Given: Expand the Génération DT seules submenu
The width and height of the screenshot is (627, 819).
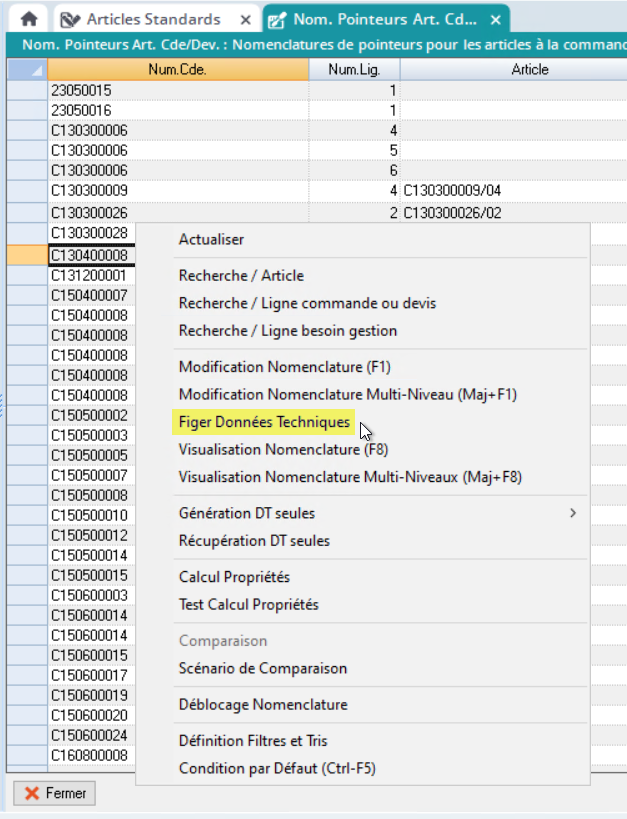Looking at the screenshot, I should (572, 513).
